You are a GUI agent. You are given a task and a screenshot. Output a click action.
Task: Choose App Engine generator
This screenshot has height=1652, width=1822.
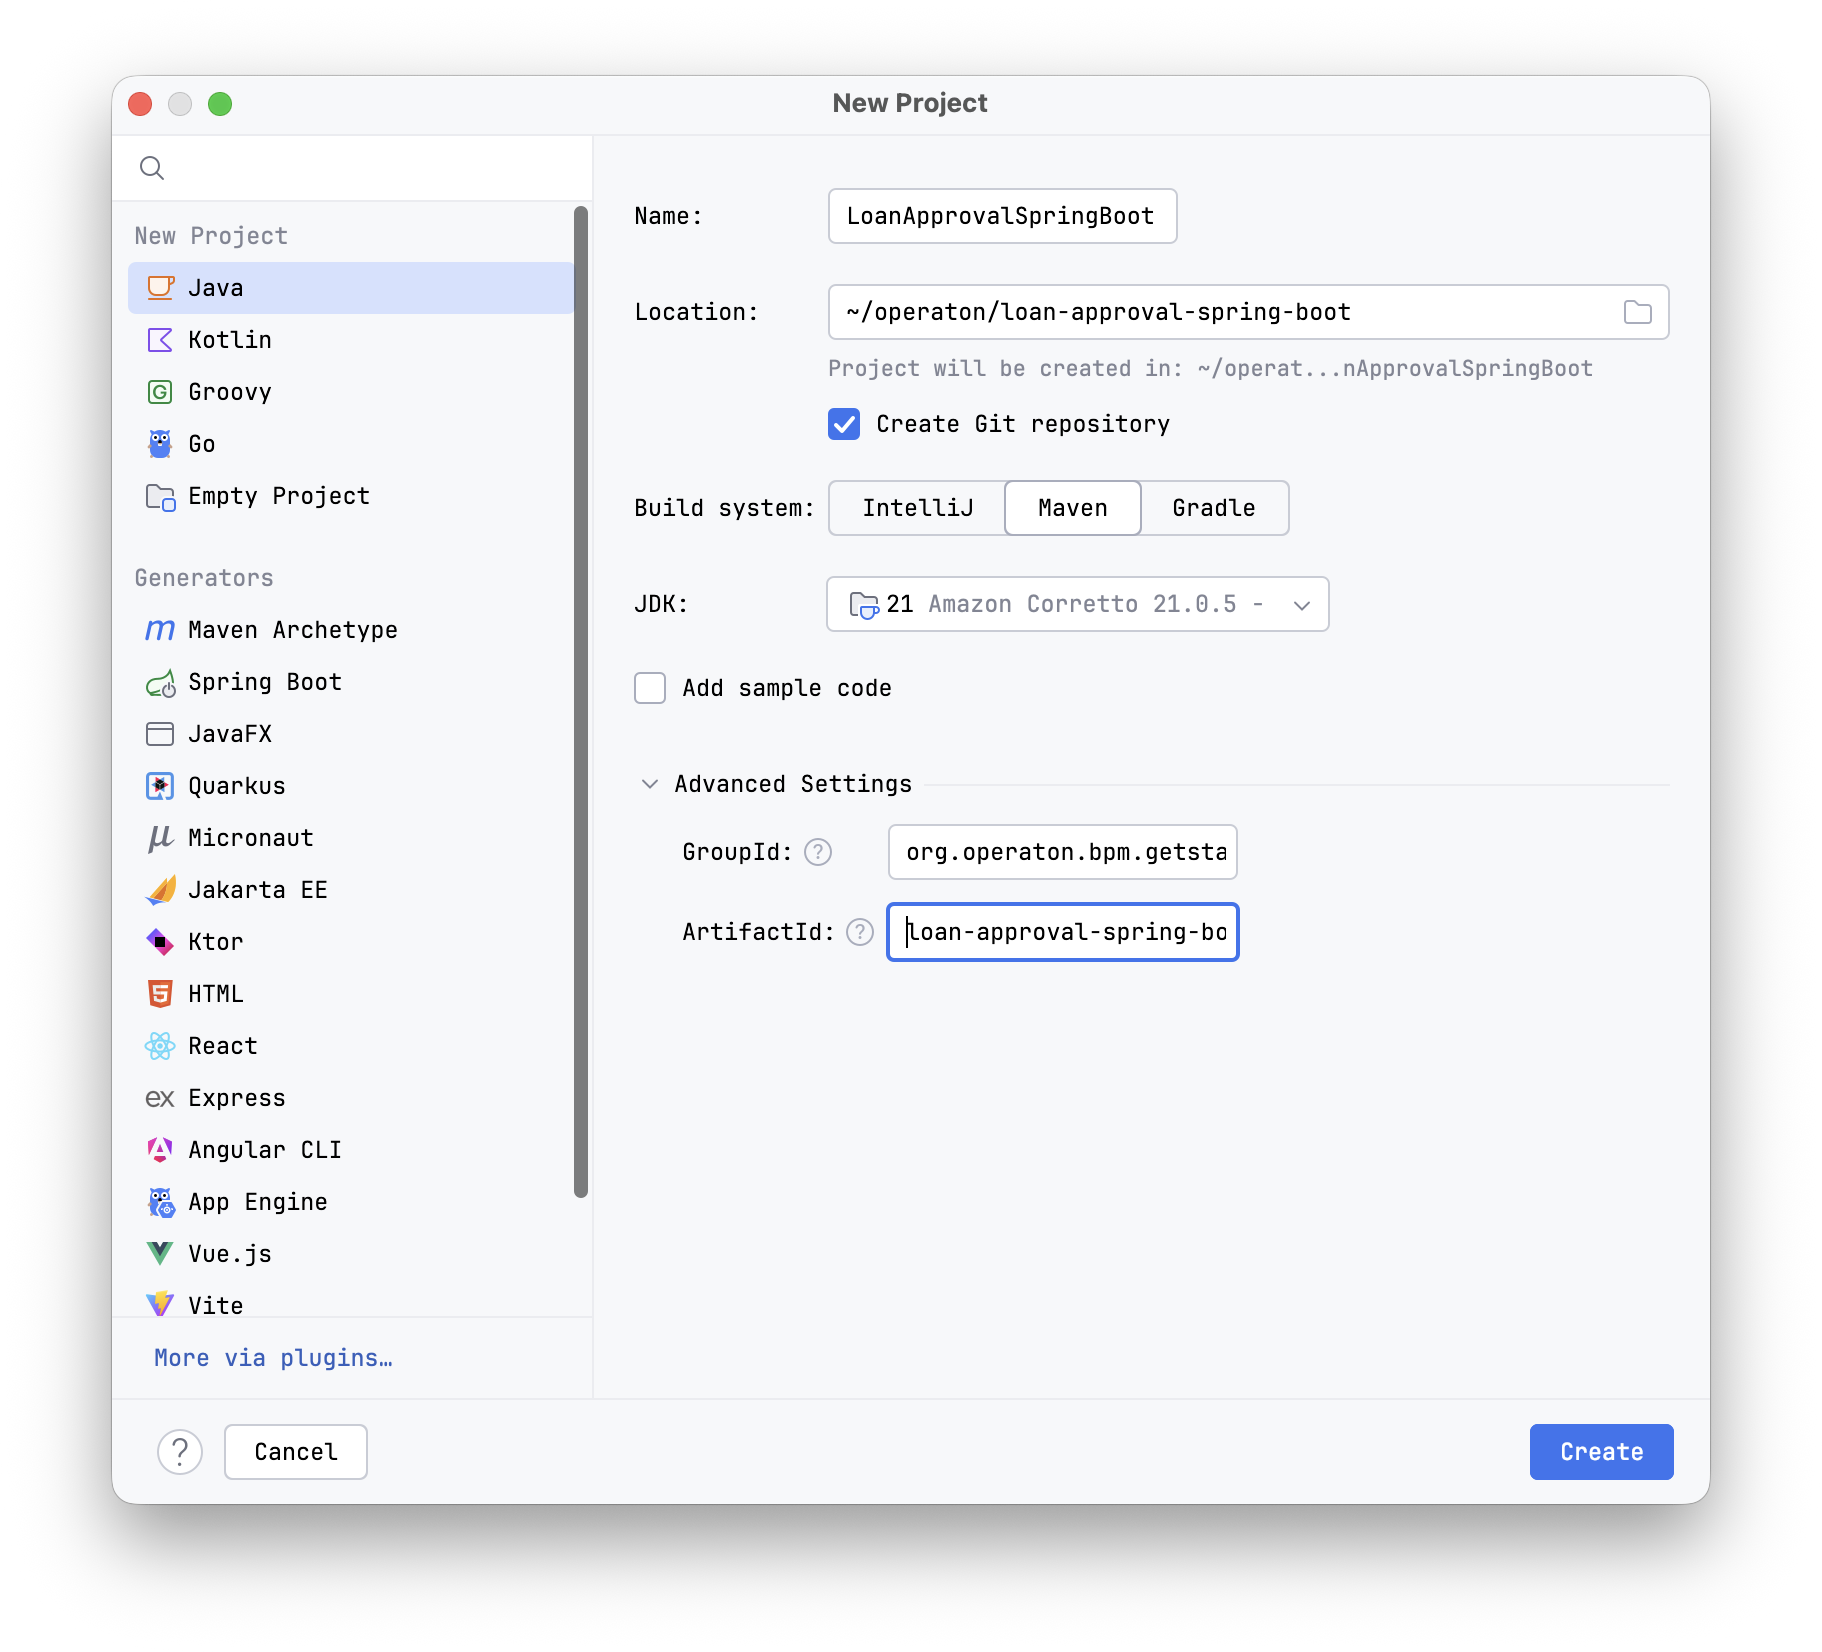click(351, 1202)
